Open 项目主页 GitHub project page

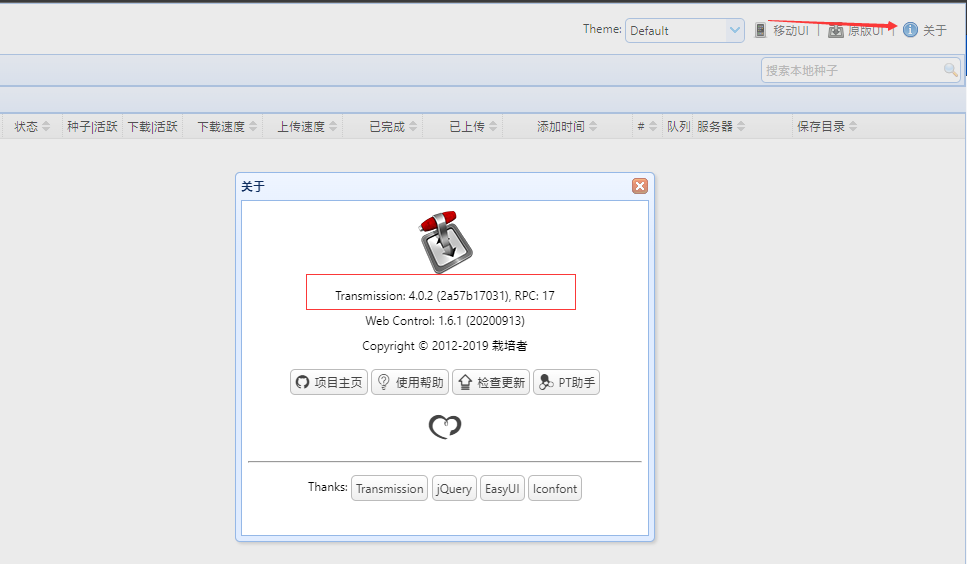coord(329,382)
